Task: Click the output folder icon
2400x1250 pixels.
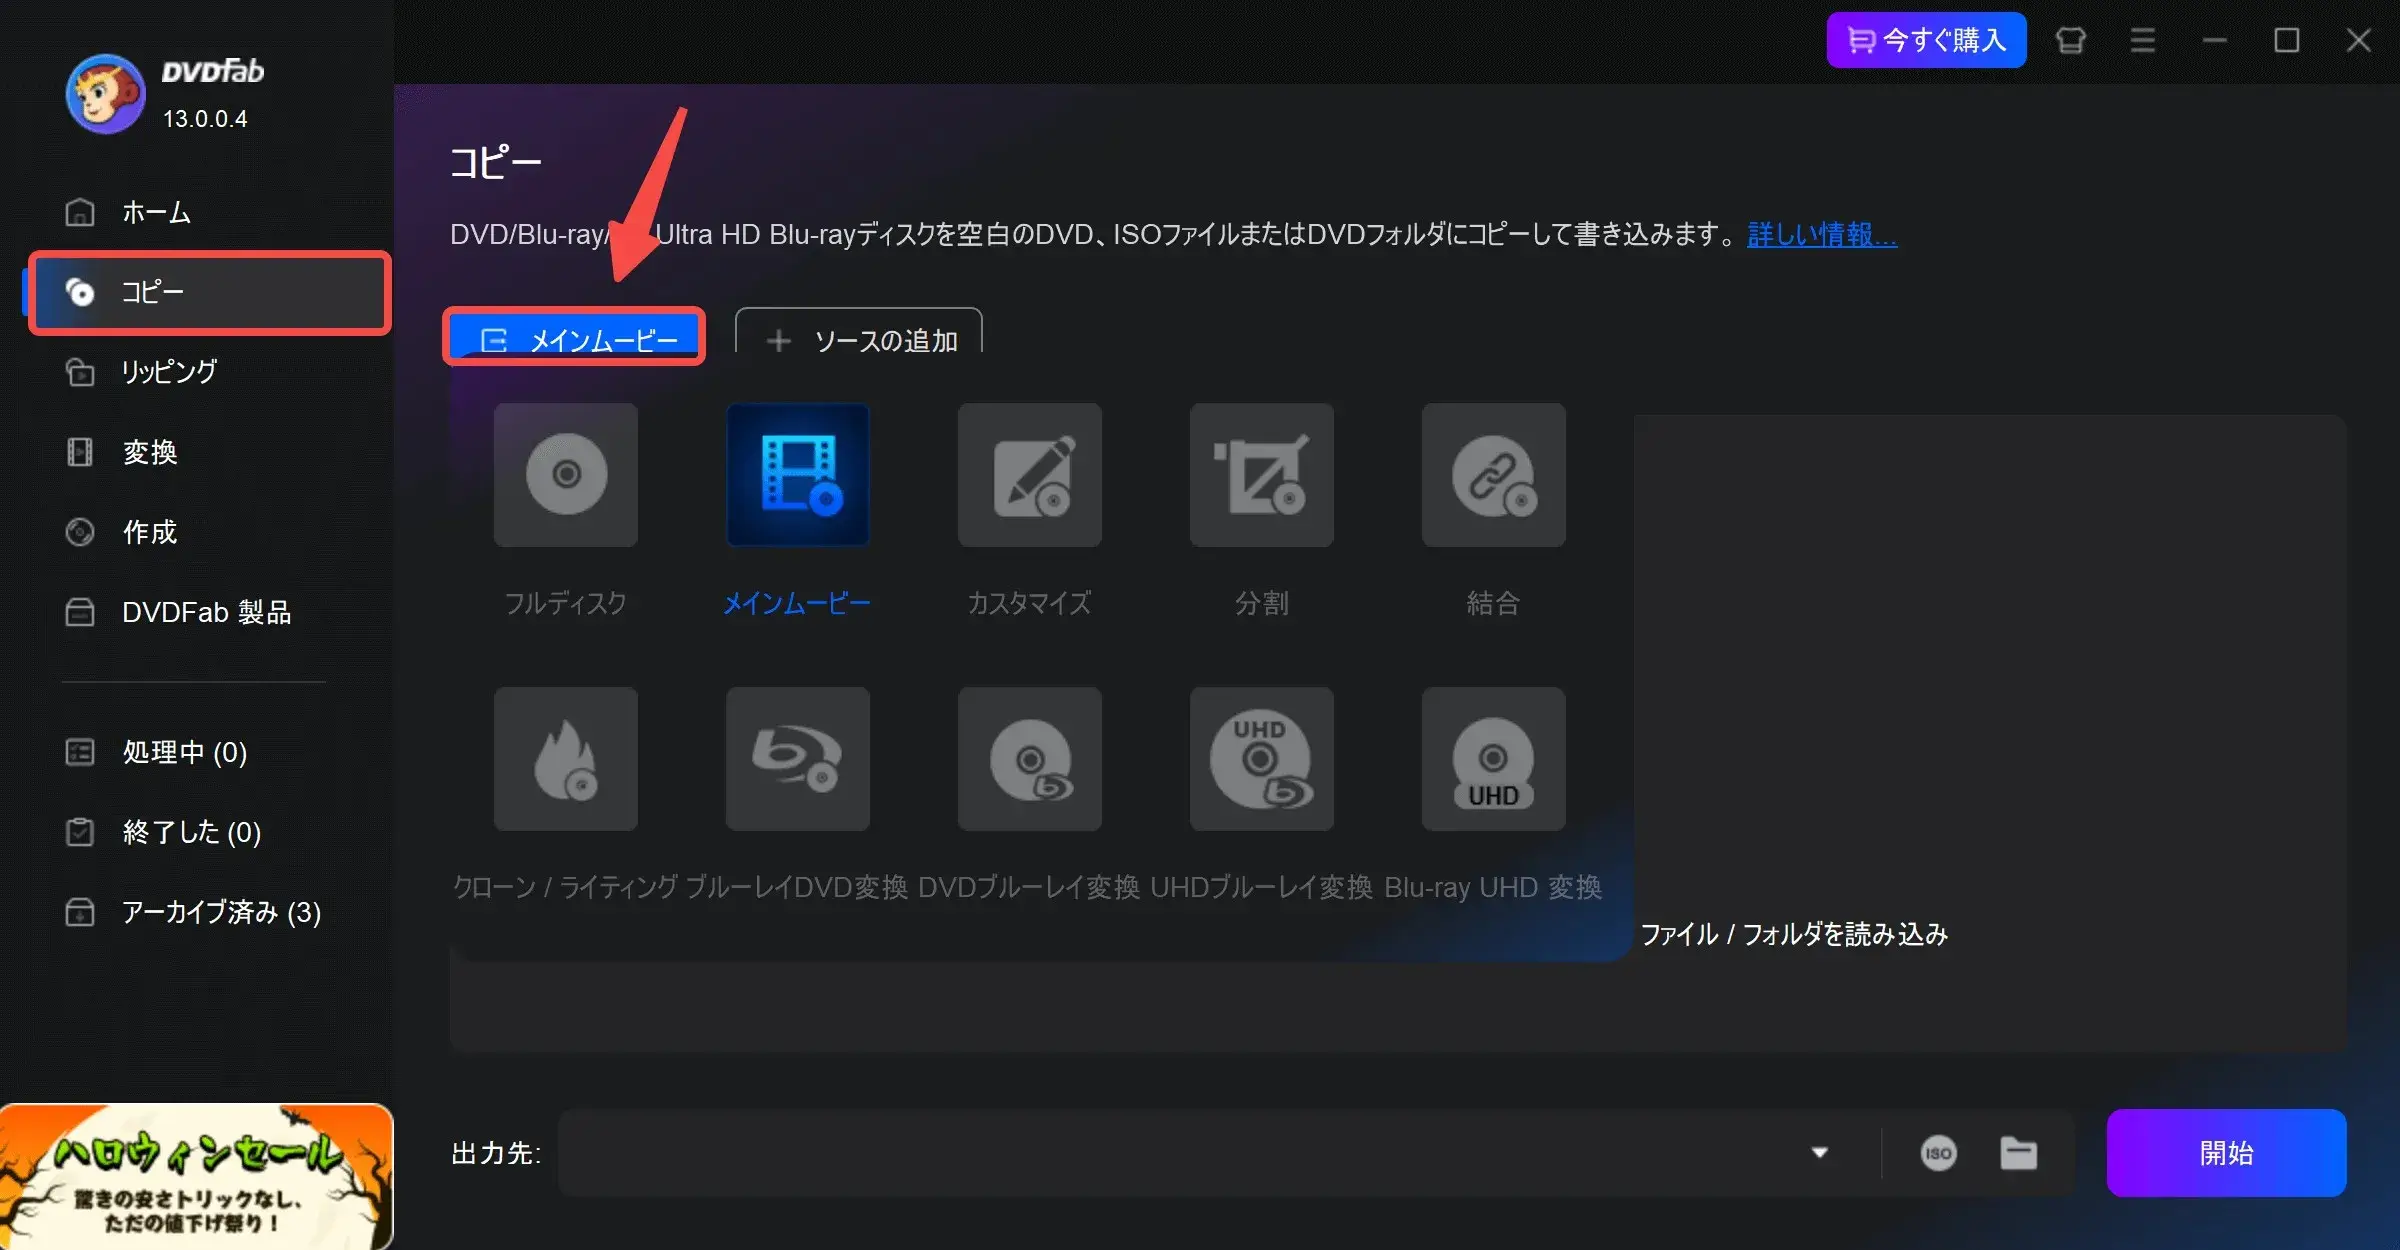Action: pyautogui.click(x=2018, y=1153)
